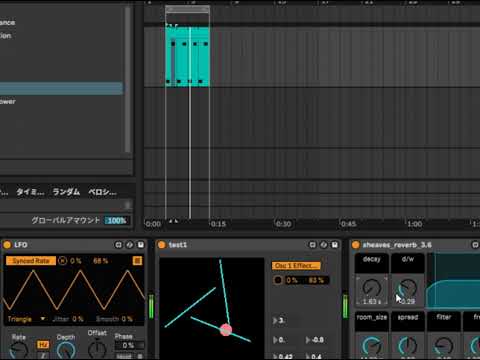Click number box showing 0.4
Image resolution: width=480 pixels, height=360 pixels.
(314, 357)
